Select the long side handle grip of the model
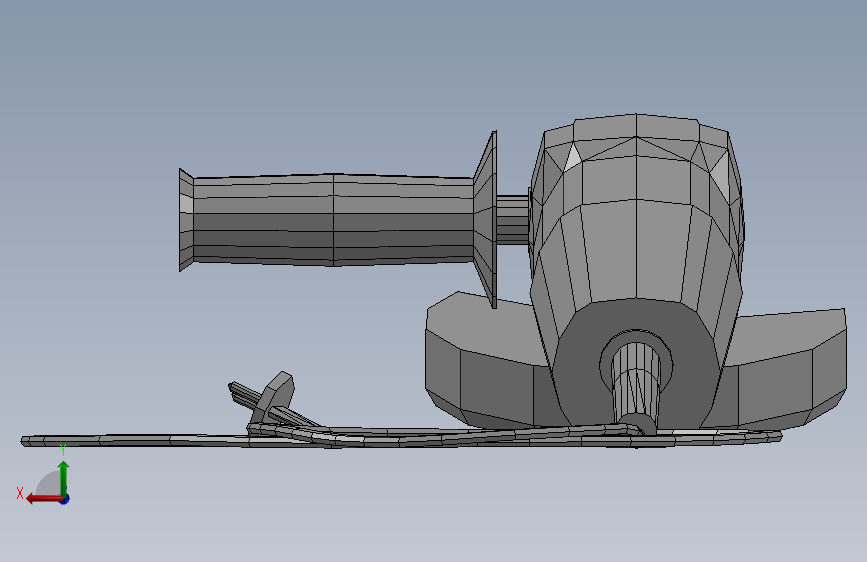Screen dimensions: 867x562 332,220
